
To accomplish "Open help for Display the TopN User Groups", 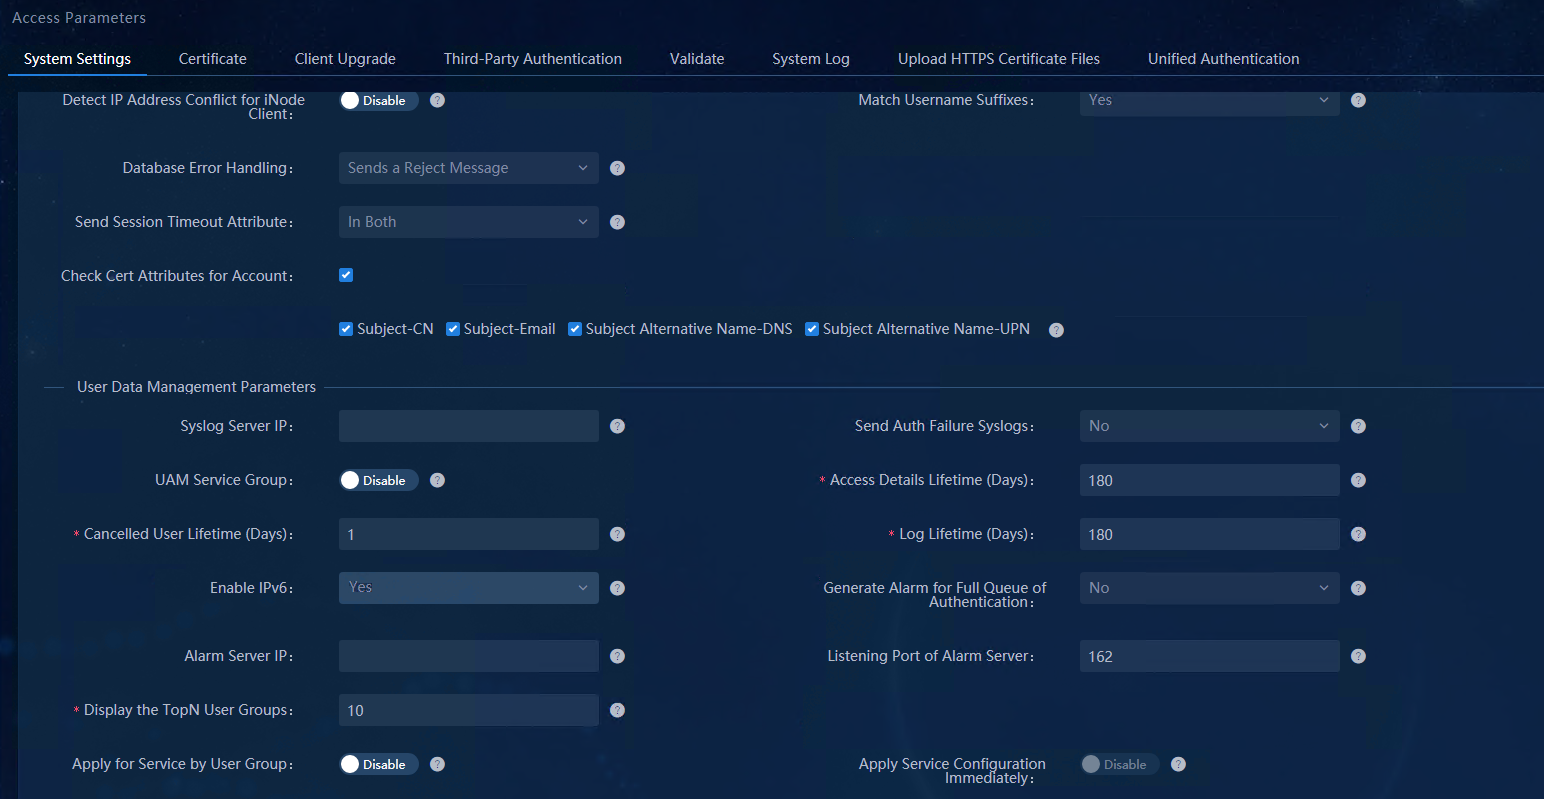I will [x=617, y=710].
